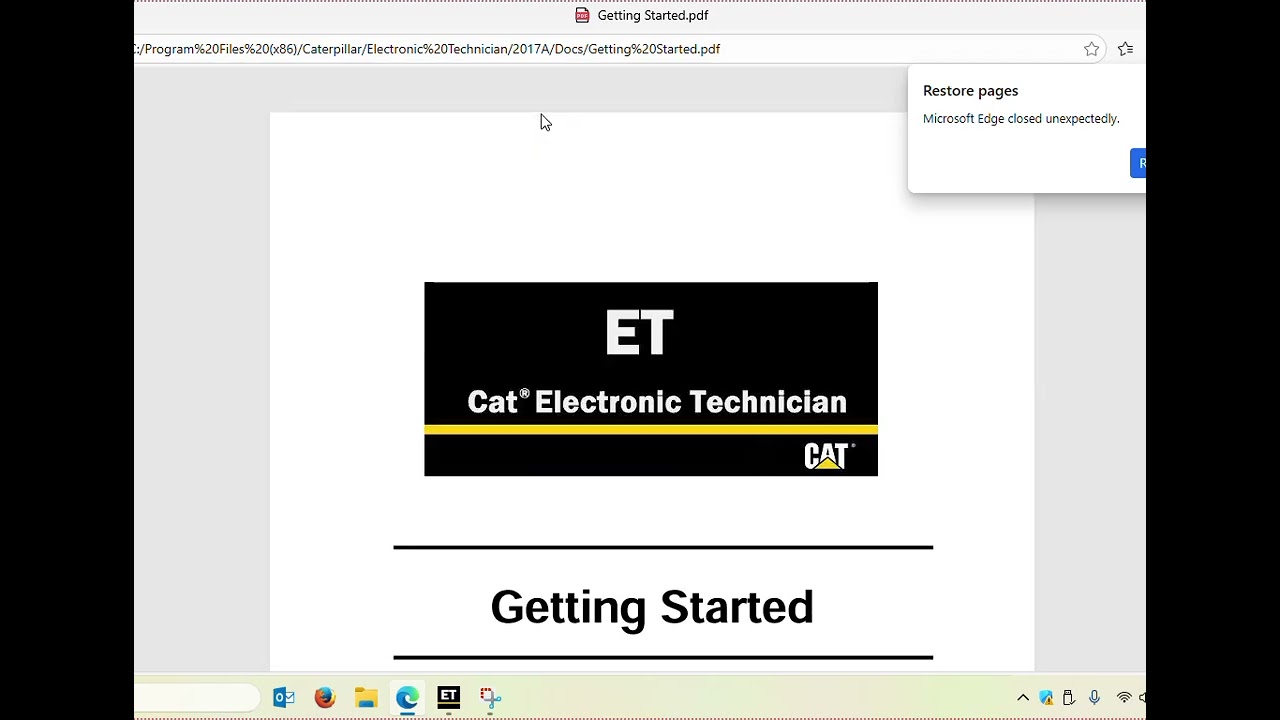The image size is (1280, 720).
Task: Open Windows Security shield tray icon
Action: coord(1046,698)
